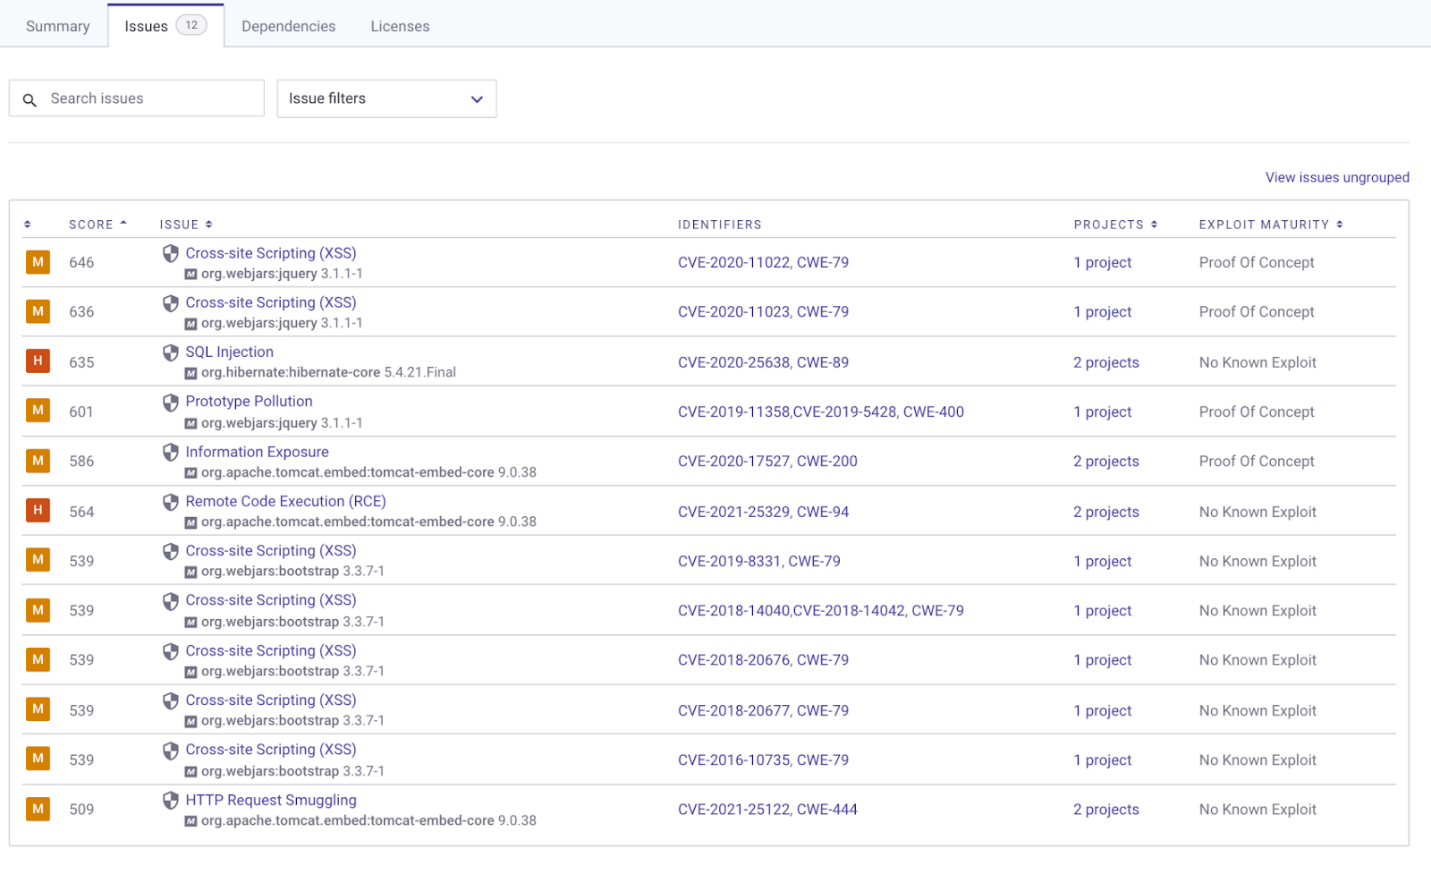
Task: Open CVE-2020-25638, CWE-89 identifier link
Action: coord(763,362)
